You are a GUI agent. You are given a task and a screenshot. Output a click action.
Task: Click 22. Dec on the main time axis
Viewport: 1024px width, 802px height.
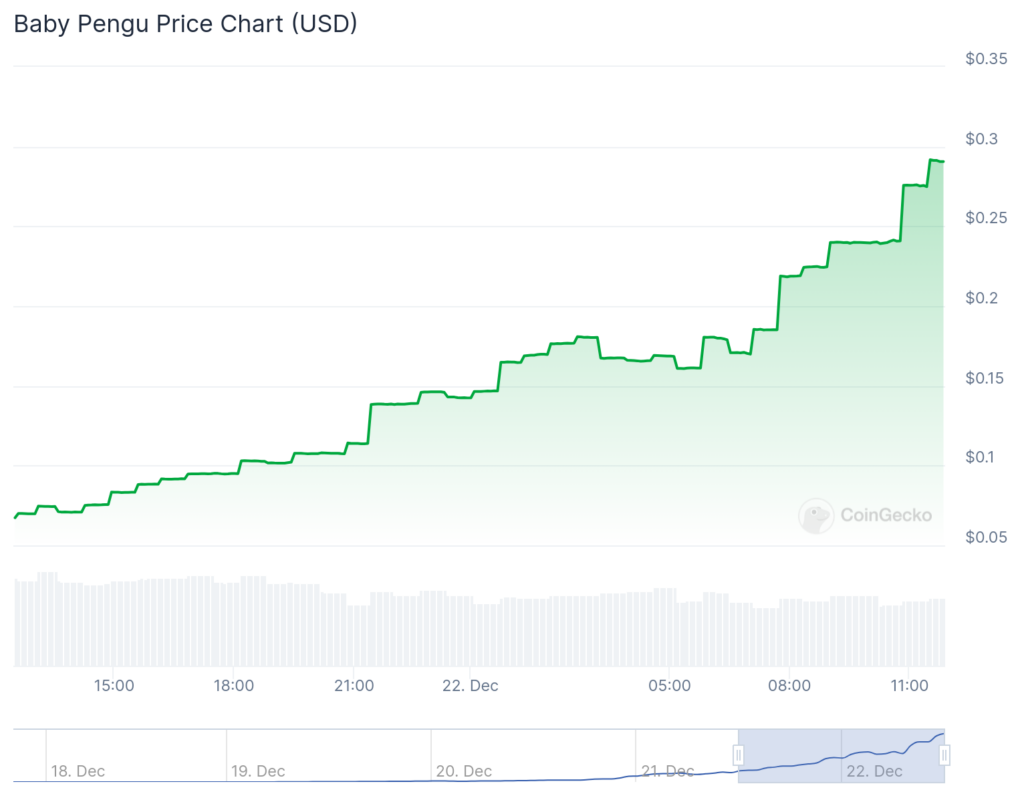tap(470, 686)
